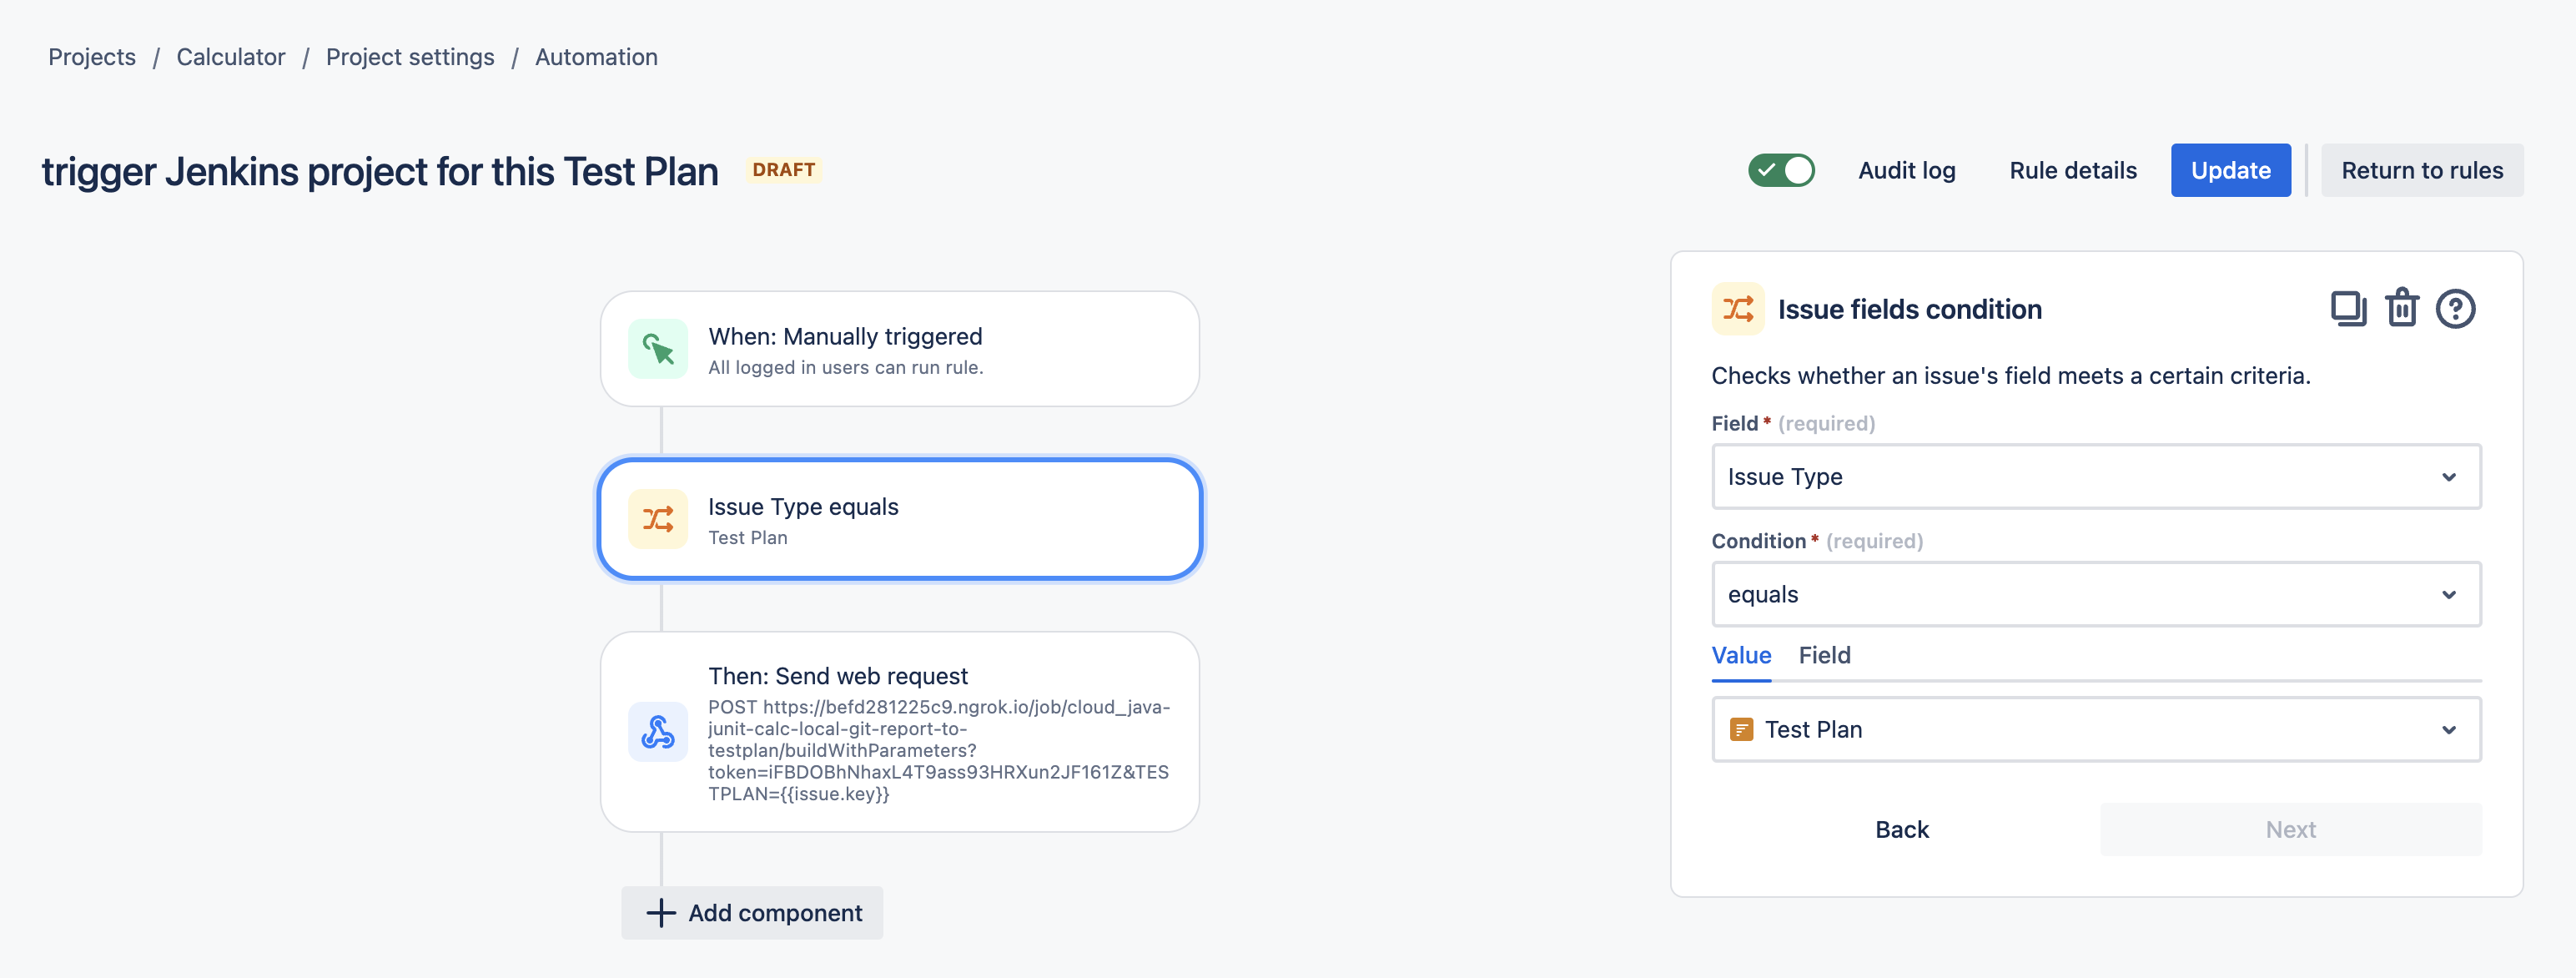The image size is (2576, 978).
Task: Click the shuffle icon on Issue Type card
Action: [658, 519]
